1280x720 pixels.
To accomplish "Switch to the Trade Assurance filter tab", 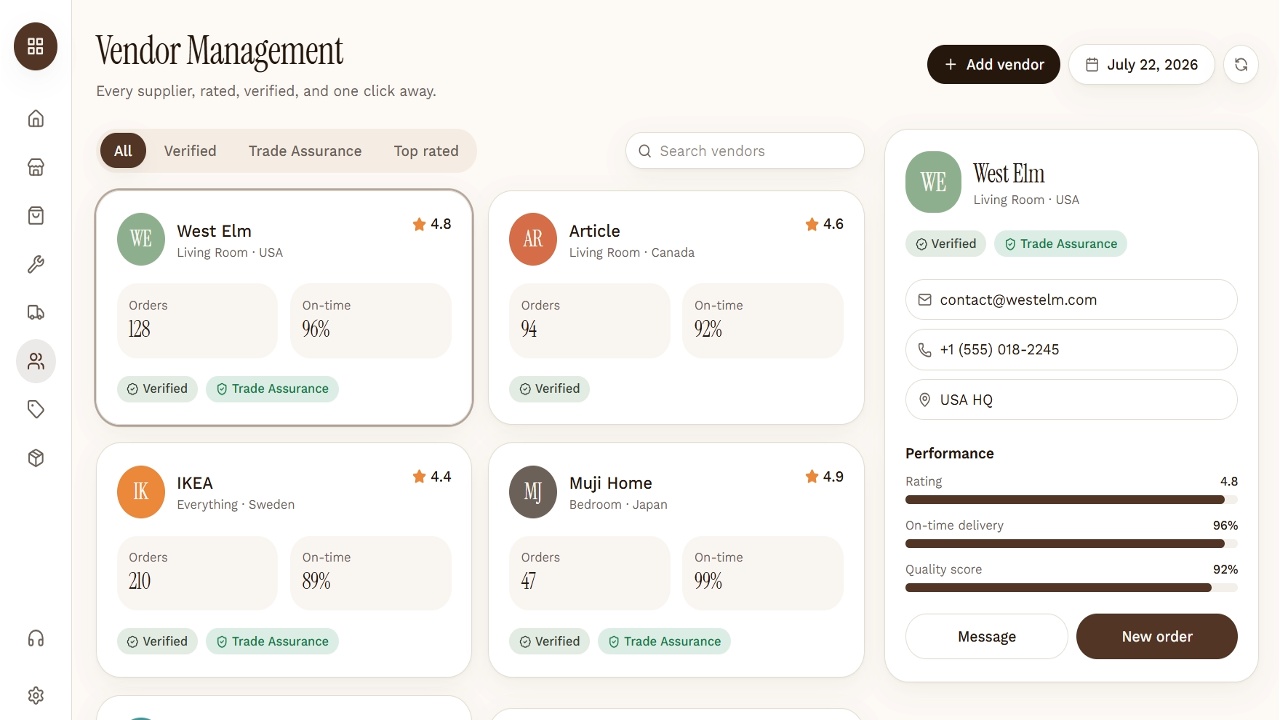I will coord(305,151).
